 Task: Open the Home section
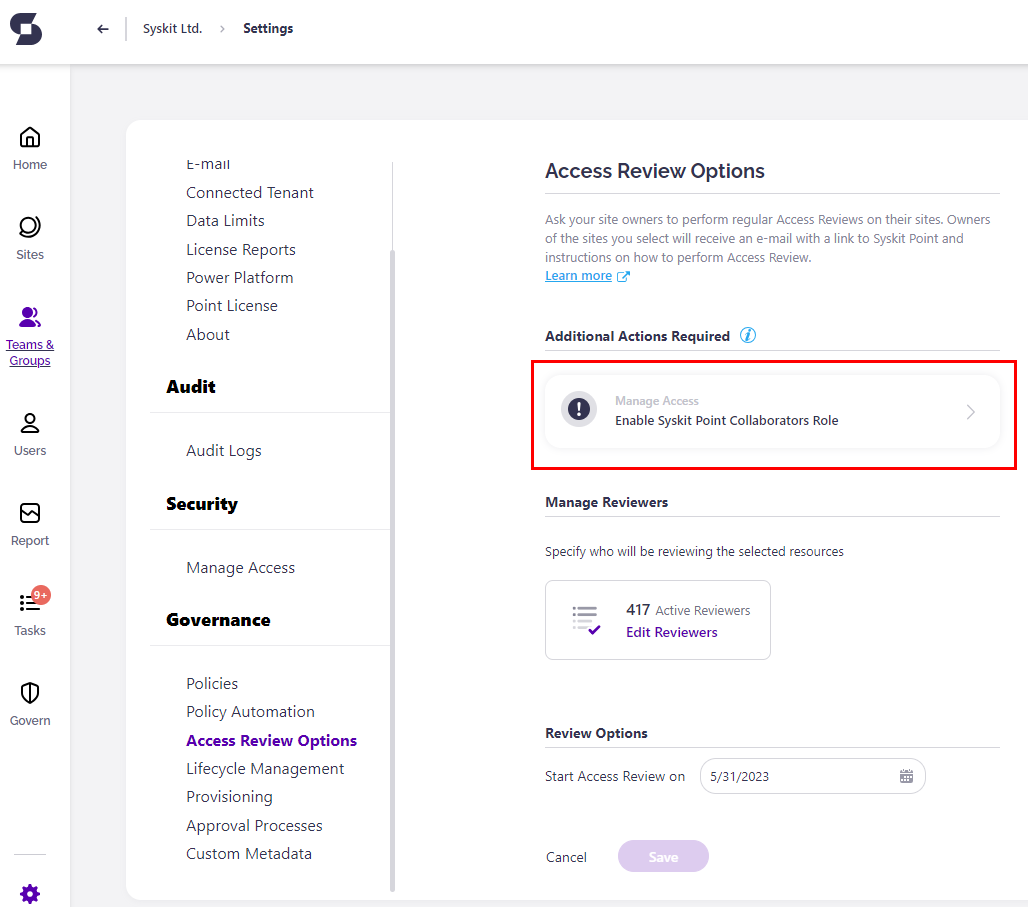(29, 145)
